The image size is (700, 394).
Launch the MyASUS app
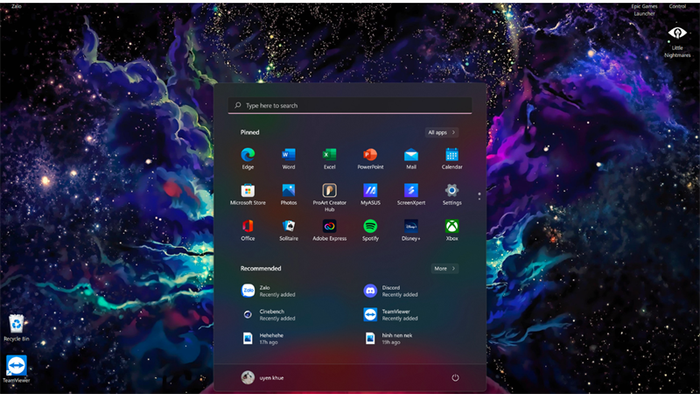tap(370, 194)
